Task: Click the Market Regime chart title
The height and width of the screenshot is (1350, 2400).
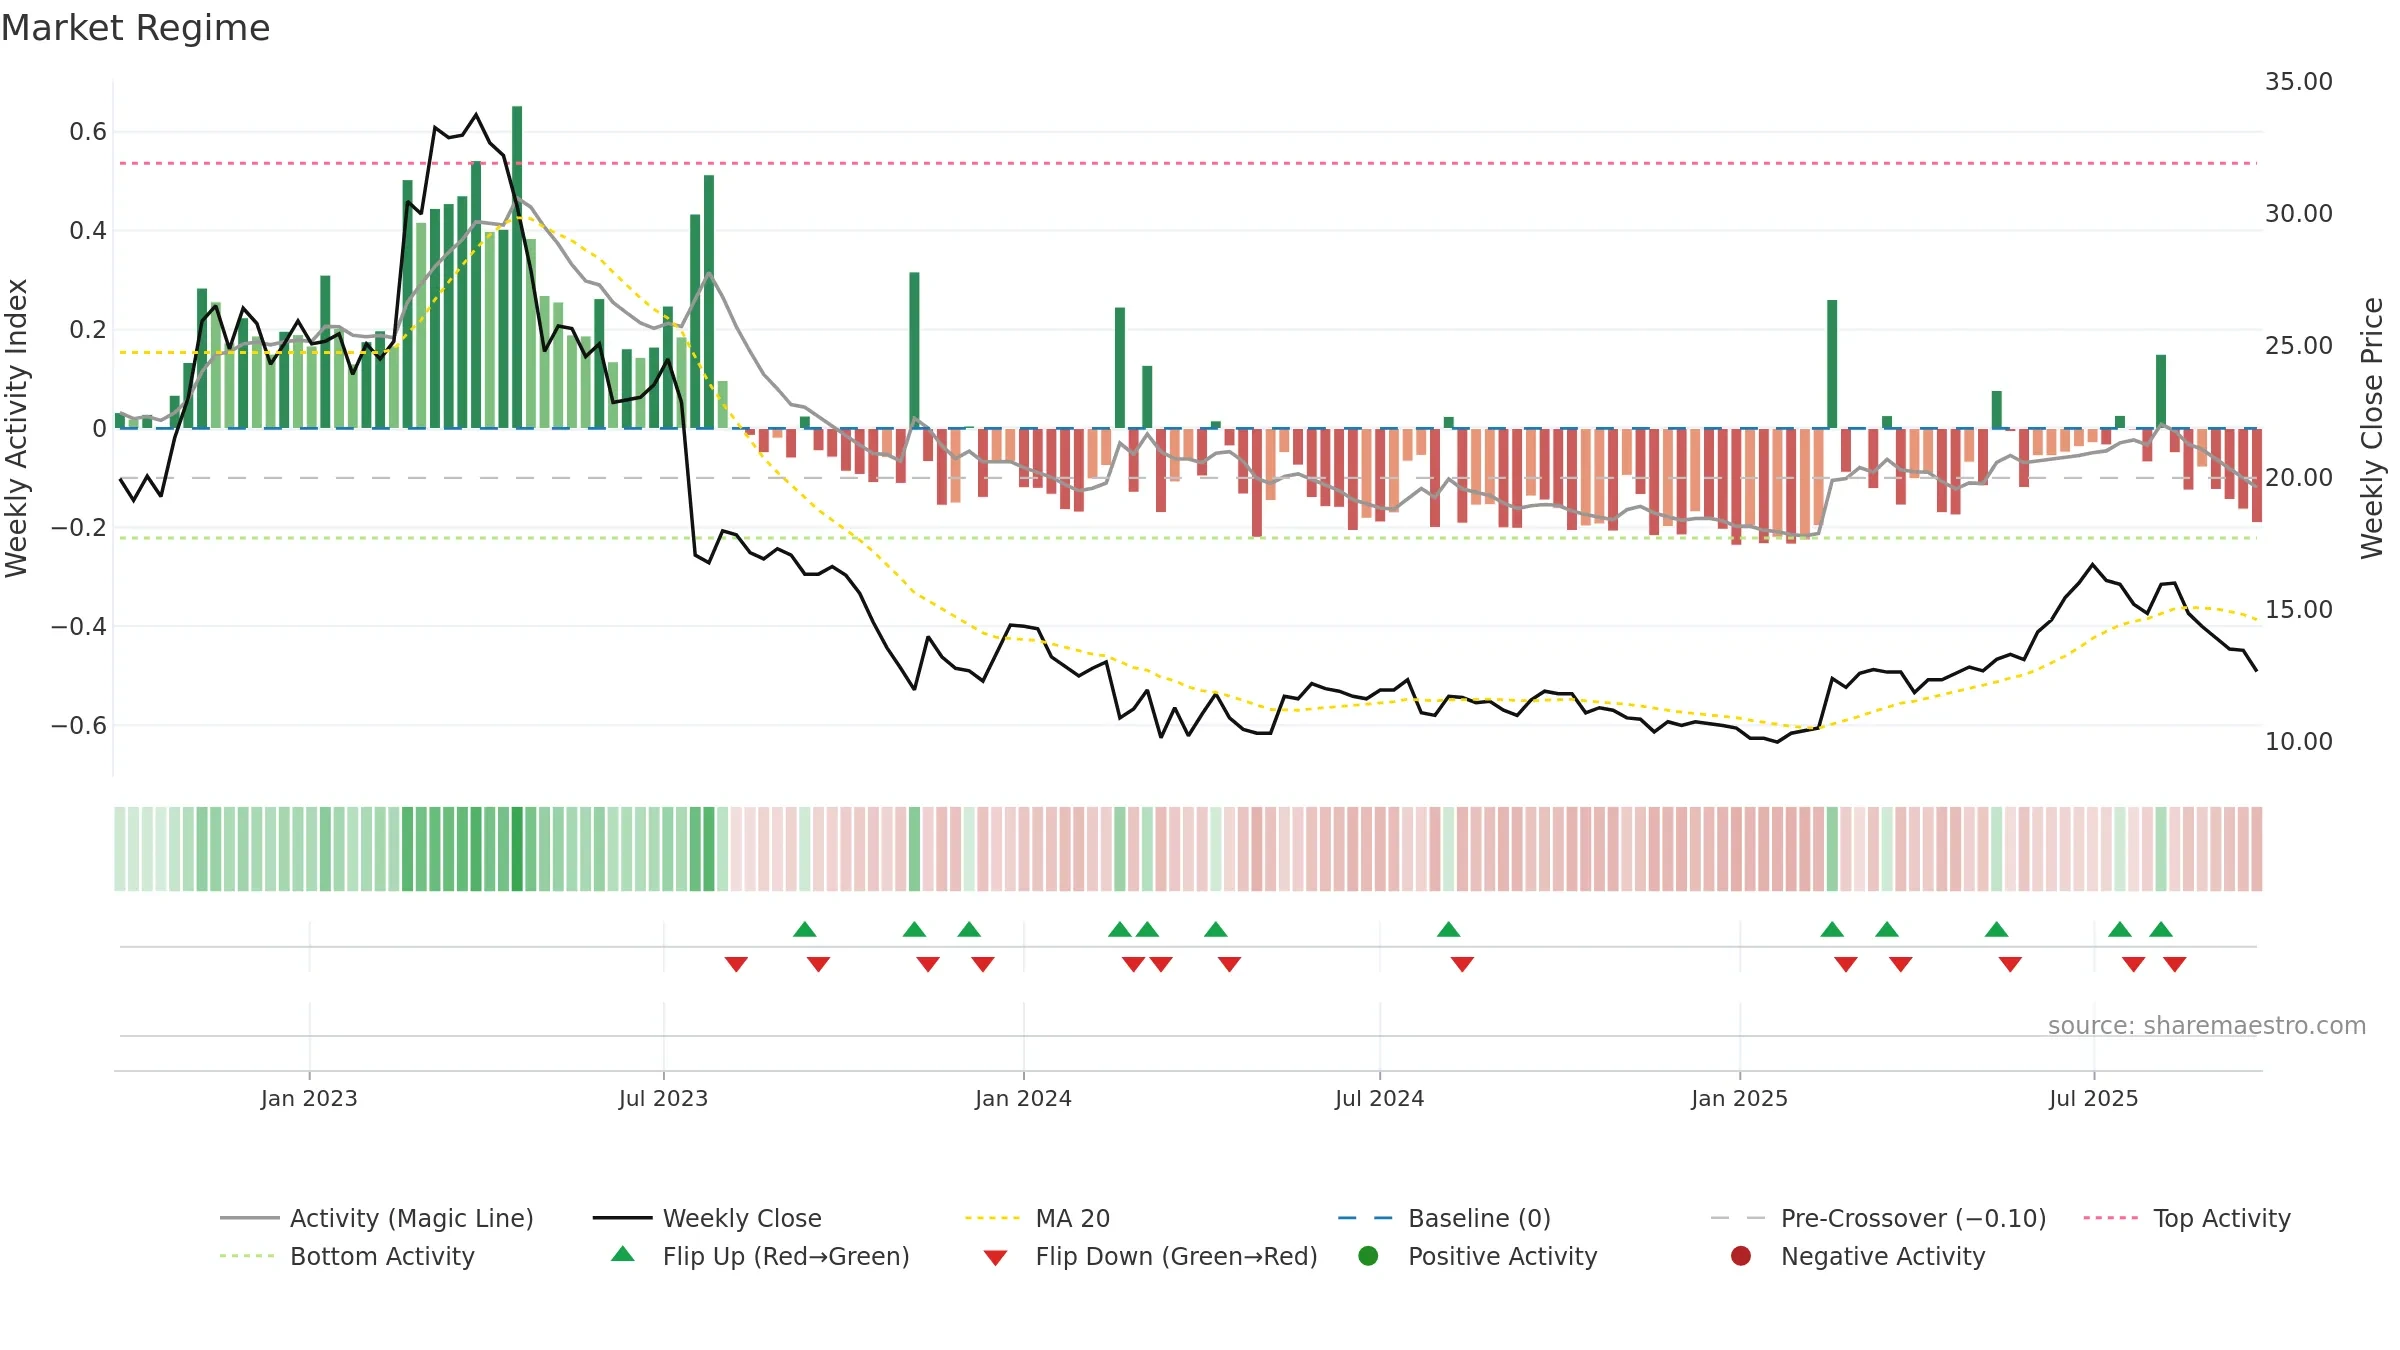Action: click(x=135, y=28)
